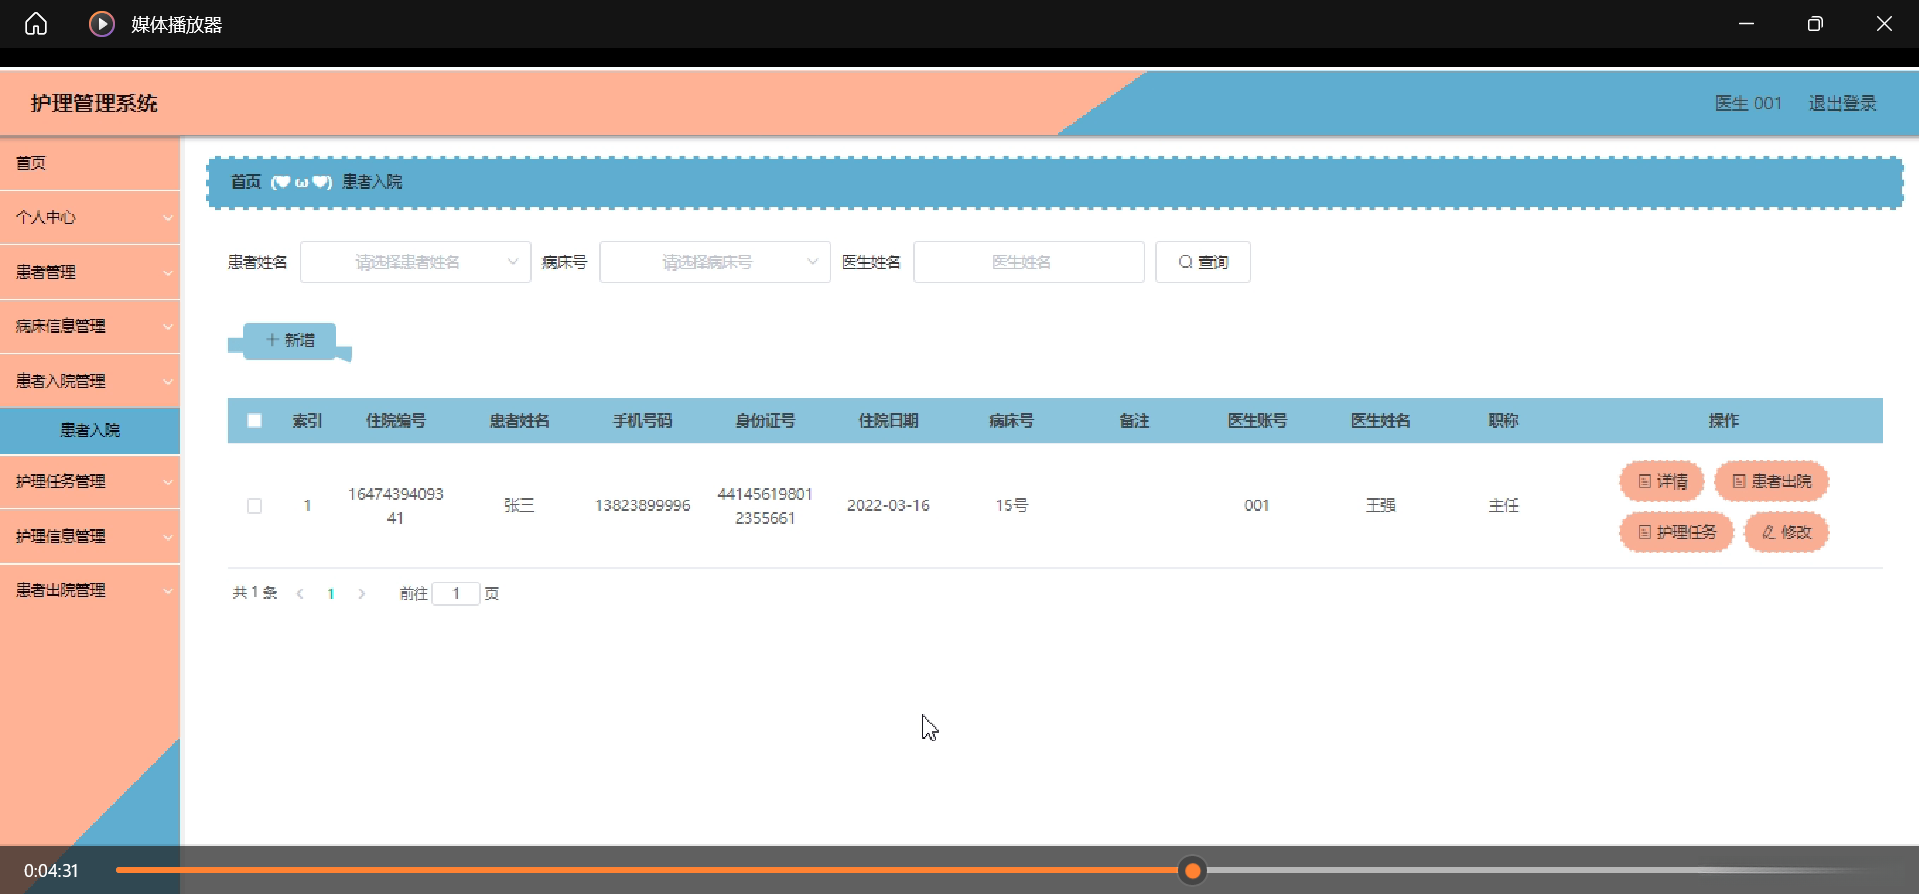Screen dimensions: 1919x894
Task: Open 详情 for patient 张三
Action: pyautogui.click(x=1662, y=481)
